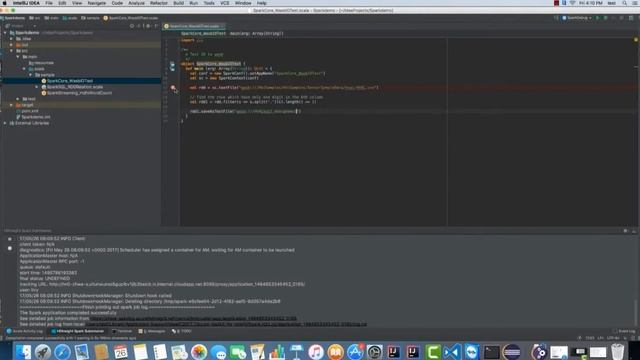Click the build icon left of the run configuration
The height and width of the screenshot is (360, 640).
[x=556, y=18]
